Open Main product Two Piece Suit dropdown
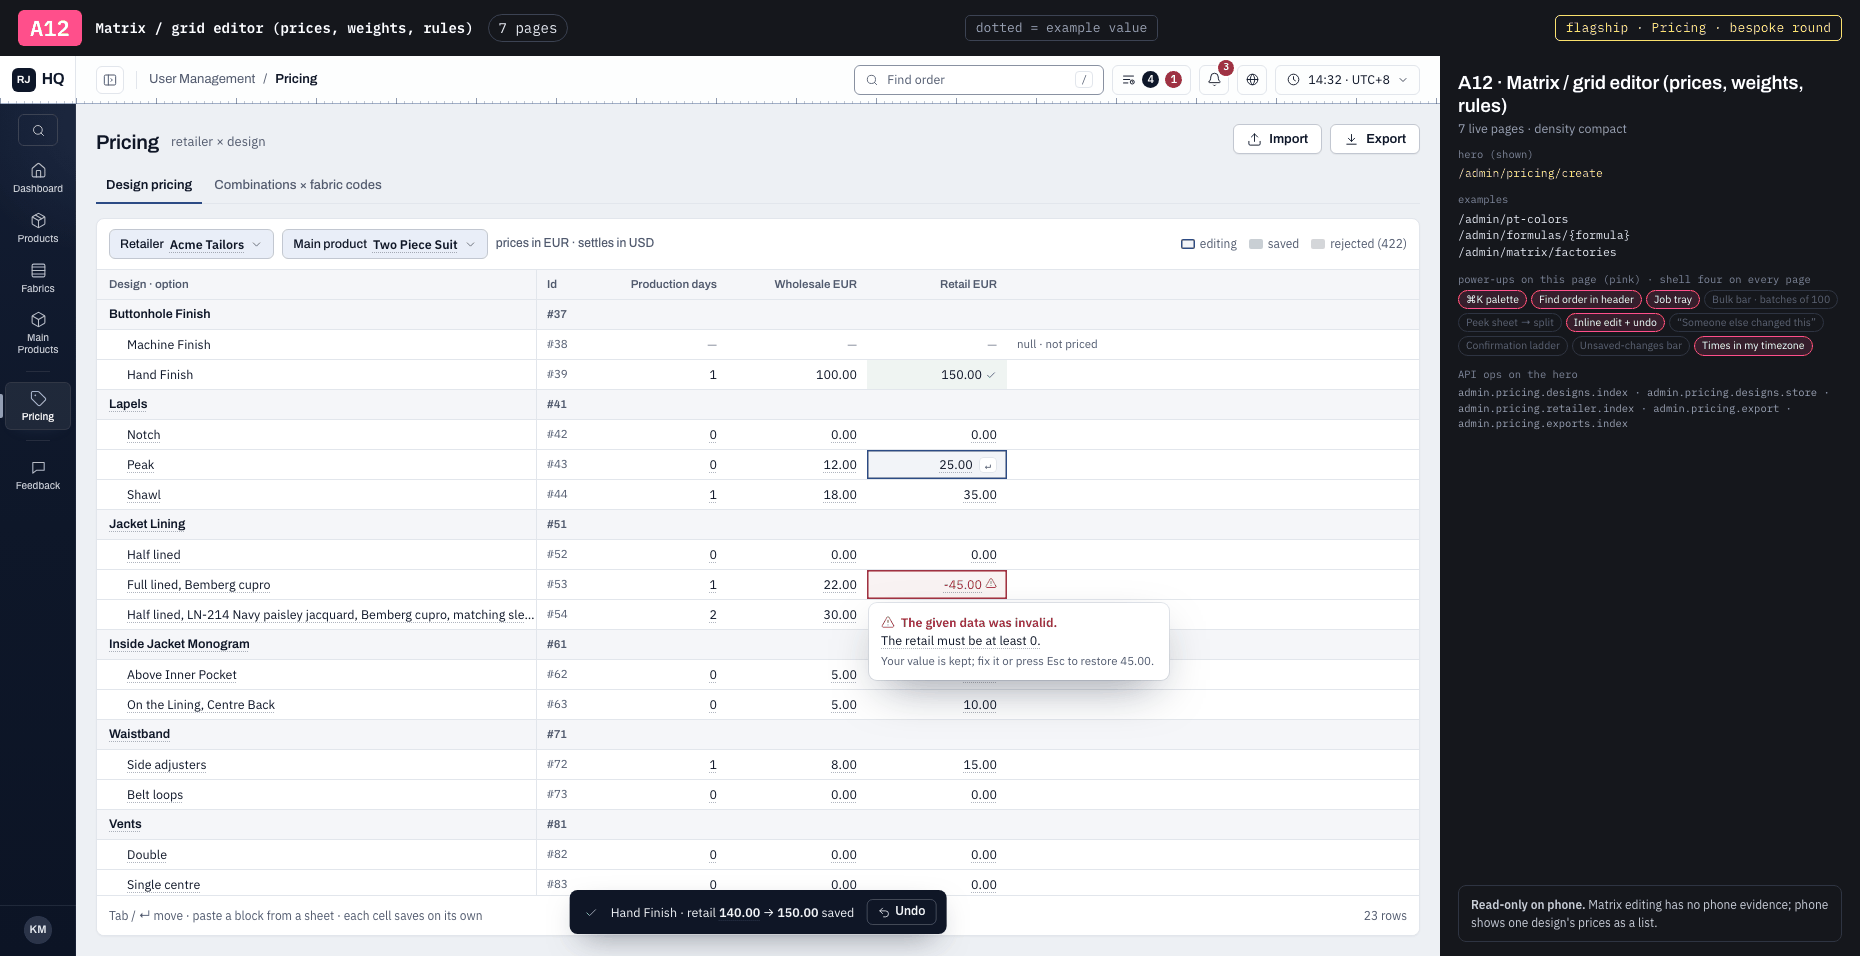Screen dimensions: 1860x956 coord(384,244)
